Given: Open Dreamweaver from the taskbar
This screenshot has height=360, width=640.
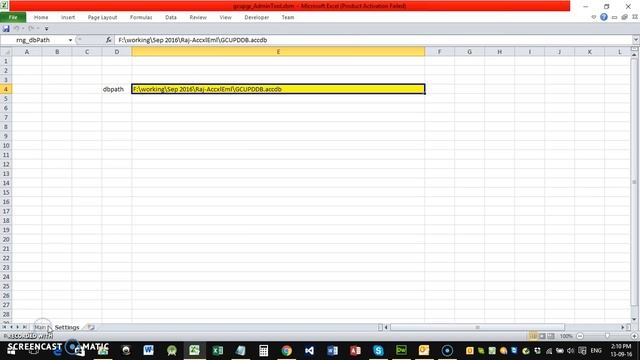Looking at the screenshot, I should 401,350.
